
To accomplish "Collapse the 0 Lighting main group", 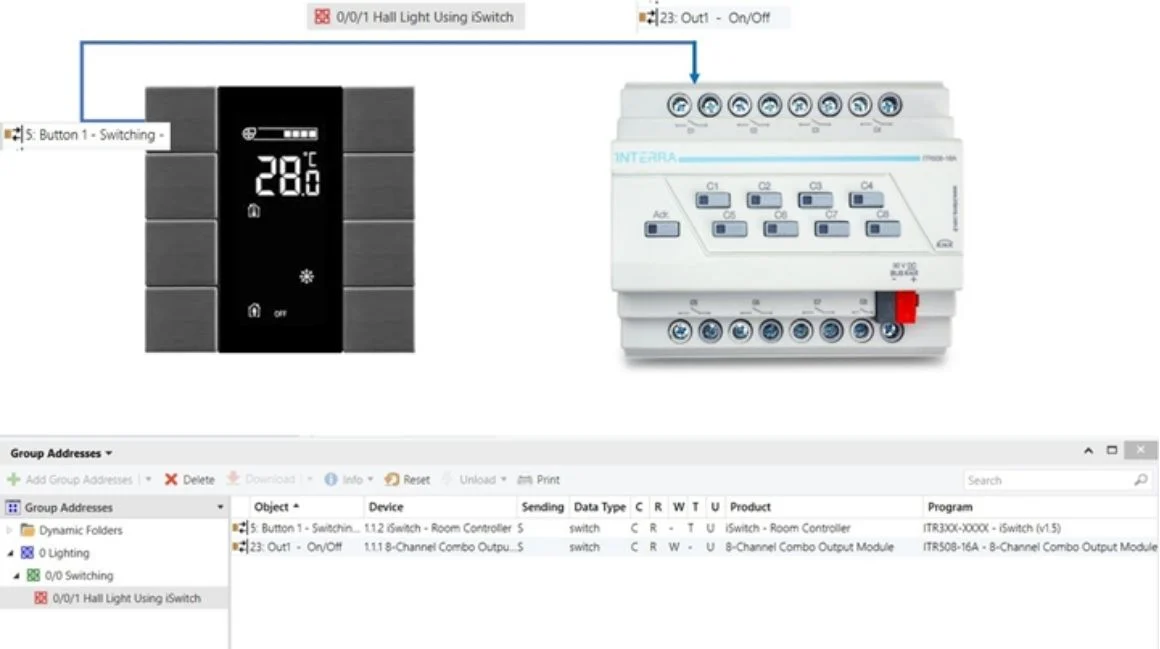I will (10, 553).
